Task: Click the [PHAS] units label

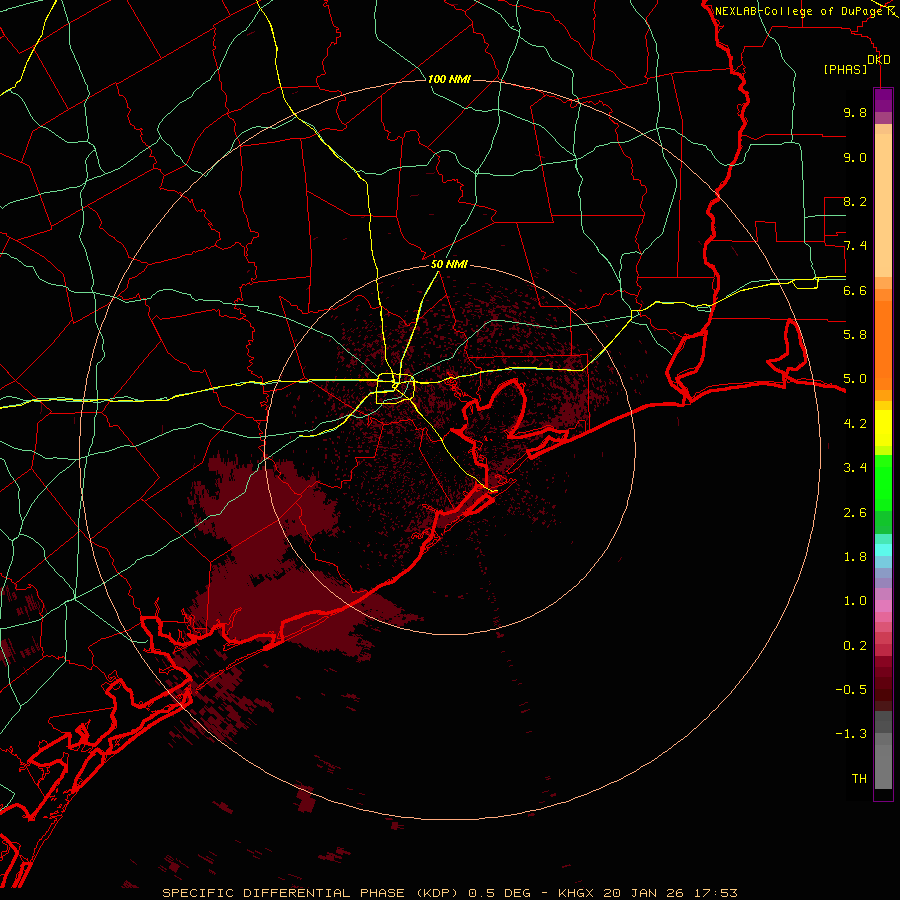Action: tap(845, 70)
